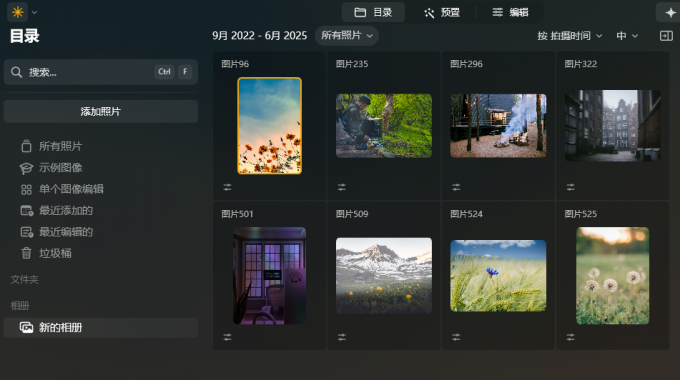Click the 图片525 label
The width and height of the screenshot is (680, 380).
[581, 214]
